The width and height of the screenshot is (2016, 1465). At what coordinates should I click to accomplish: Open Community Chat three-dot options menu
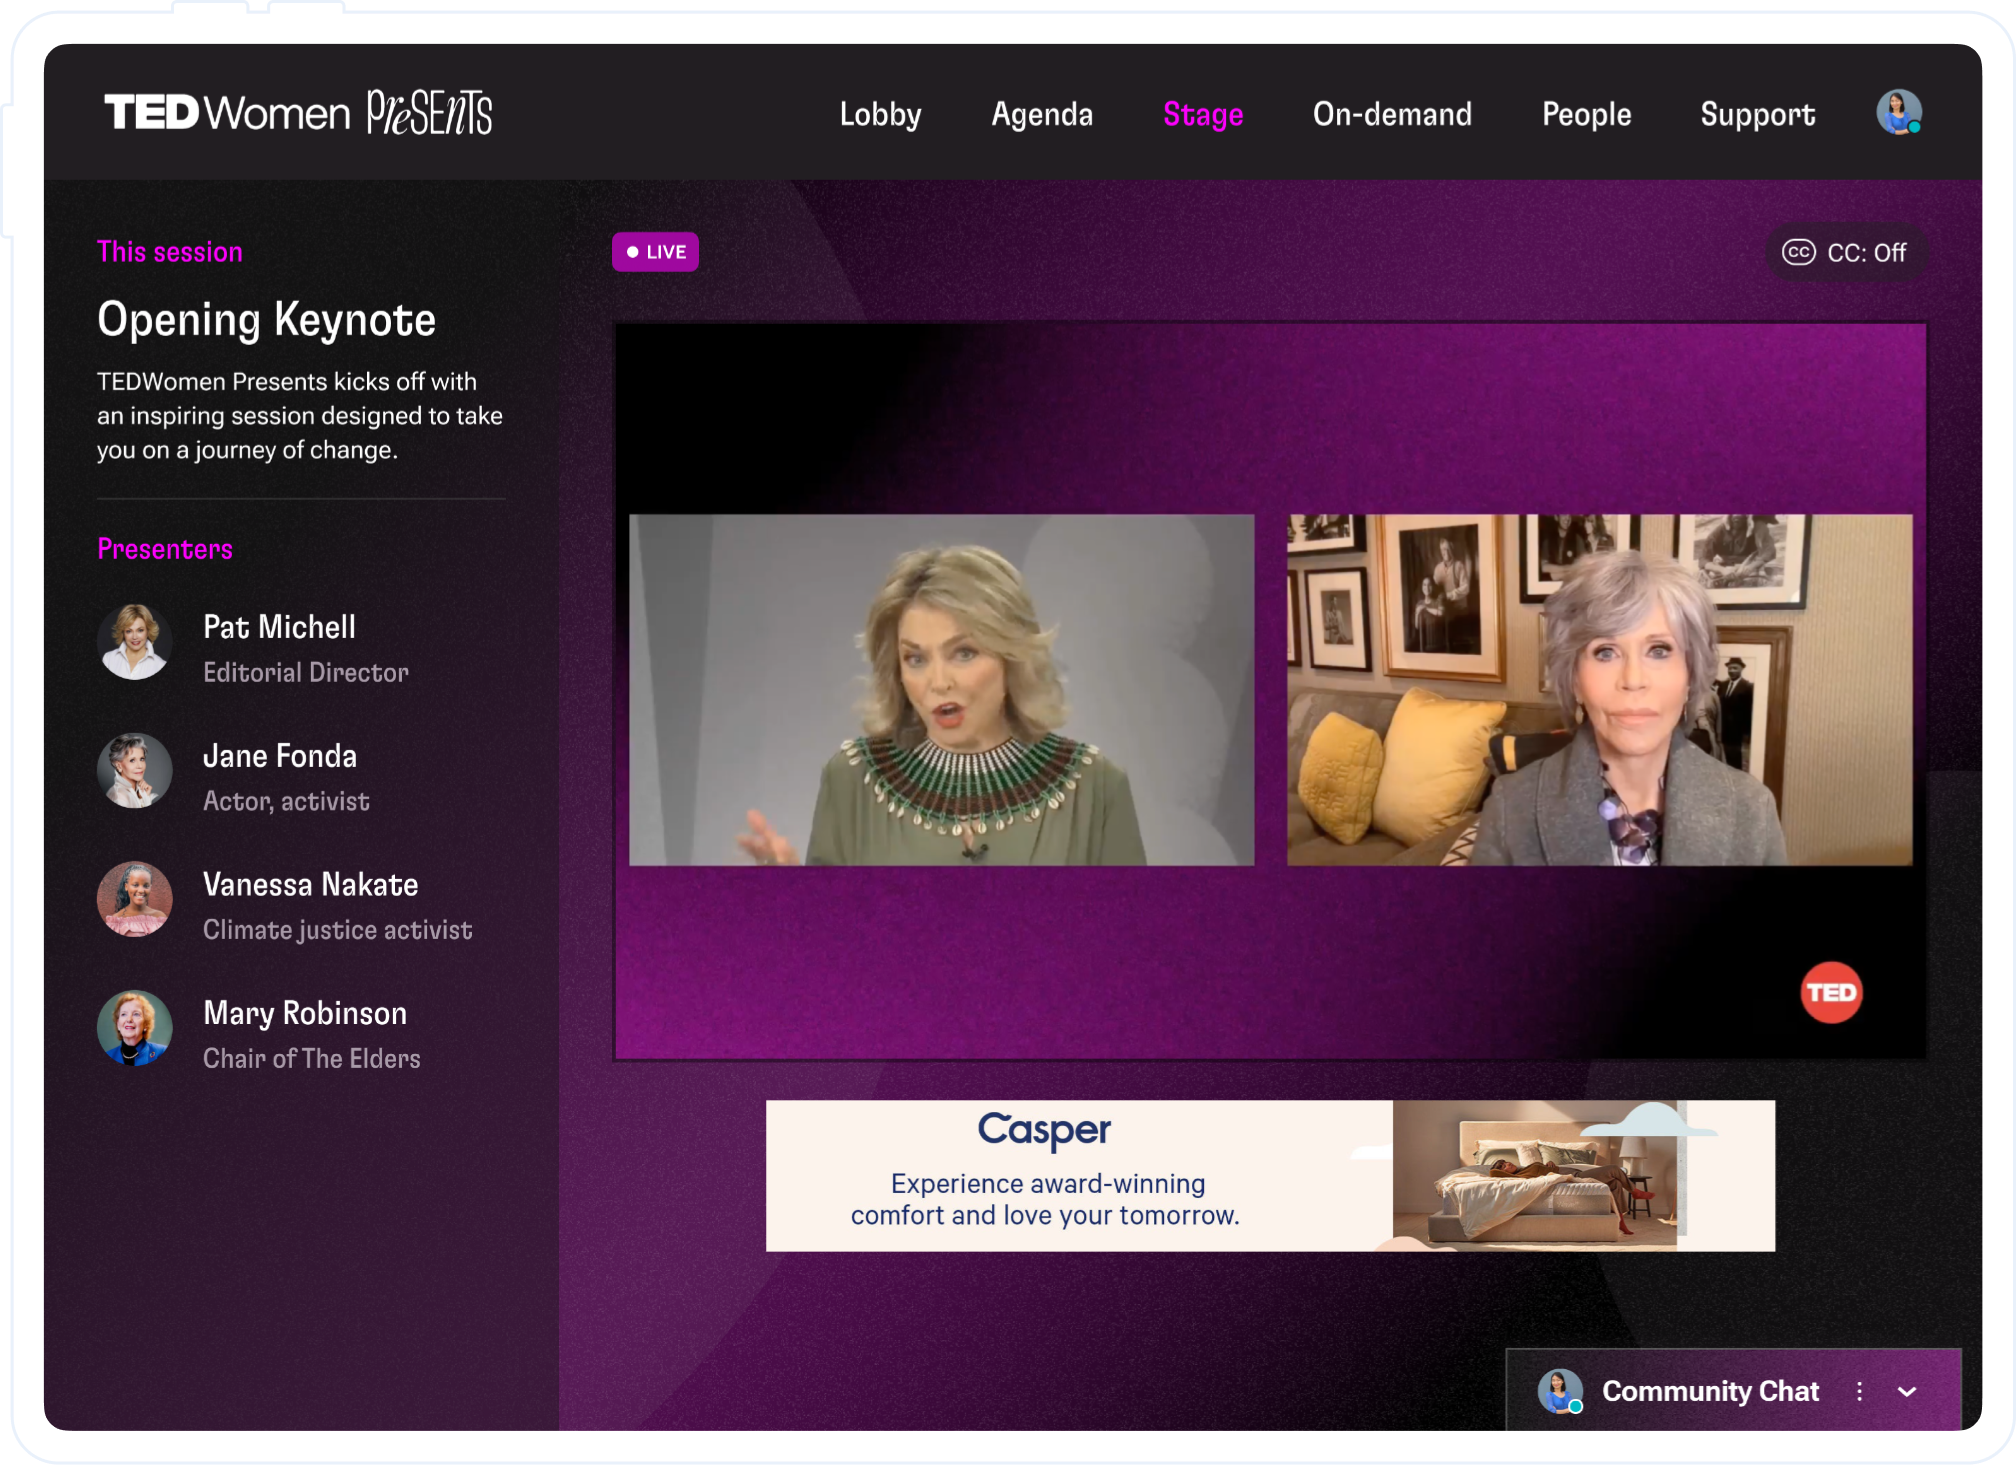tap(1859, 1392)
